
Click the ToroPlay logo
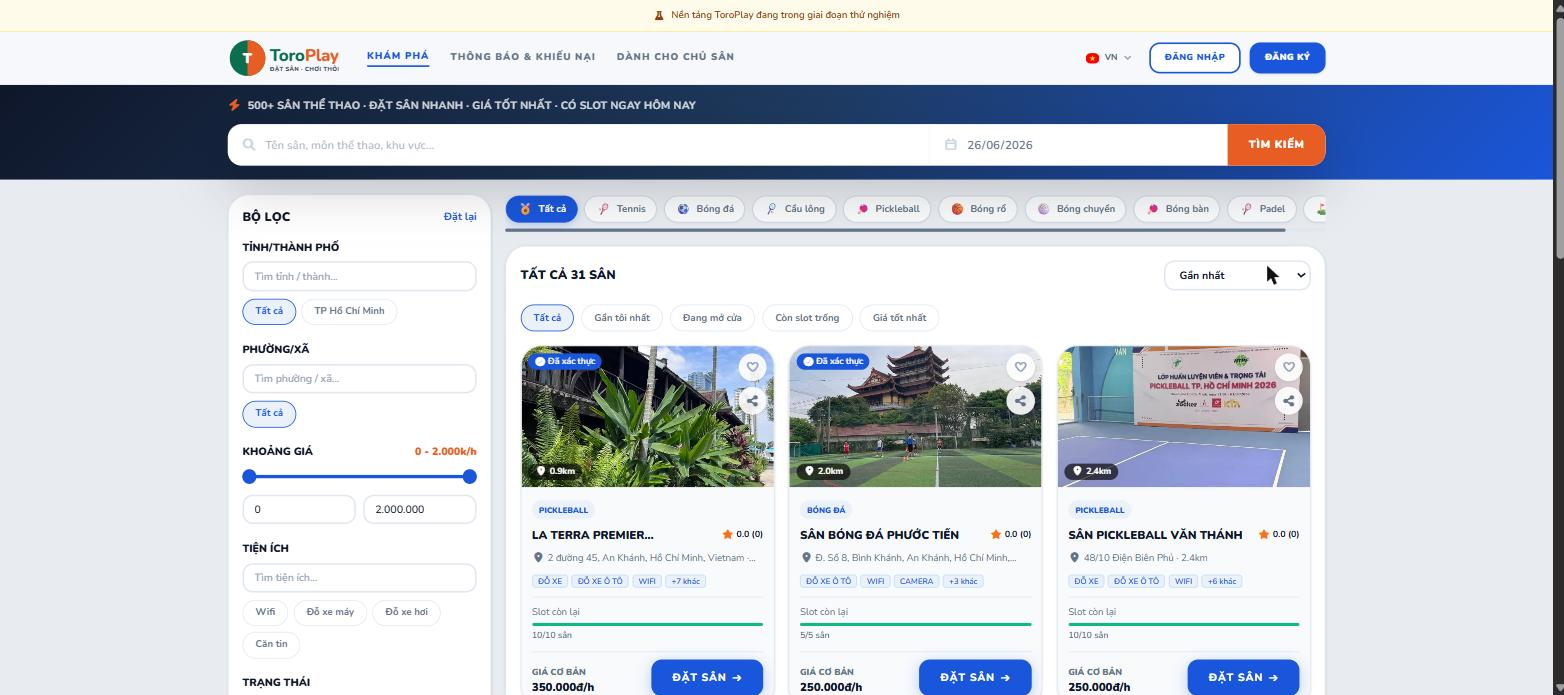(x=285, y=58)
